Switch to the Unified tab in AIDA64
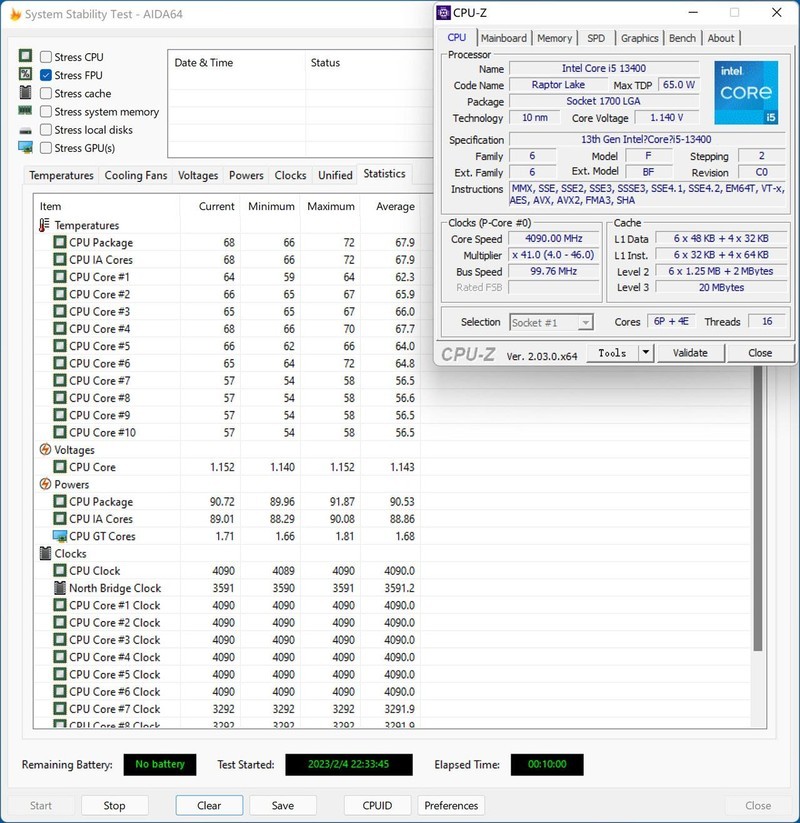800x823 pixels. coord(334,175)
